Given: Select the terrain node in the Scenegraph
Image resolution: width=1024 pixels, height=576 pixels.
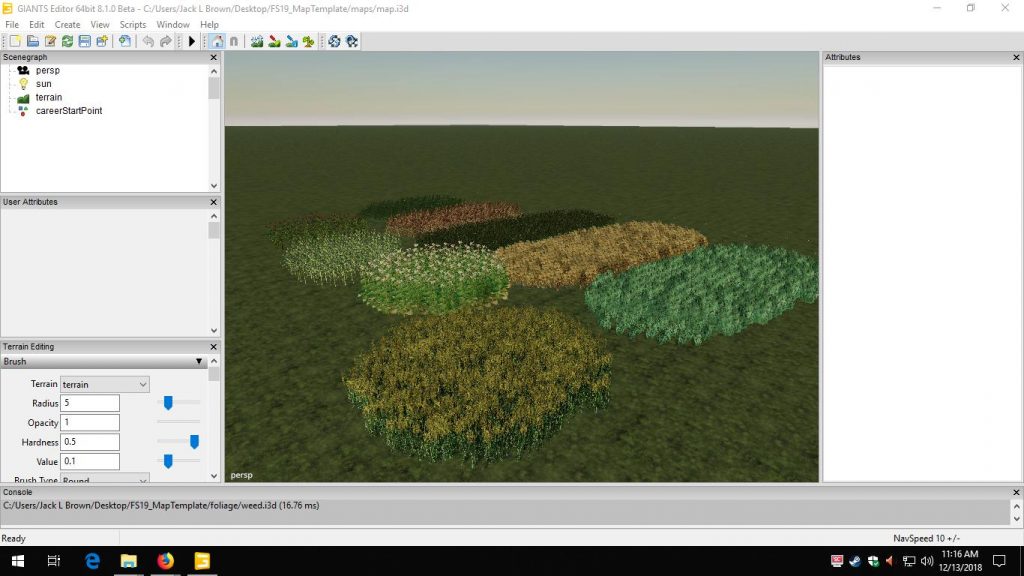Looking at the screenshot, I should pos(50,97).
